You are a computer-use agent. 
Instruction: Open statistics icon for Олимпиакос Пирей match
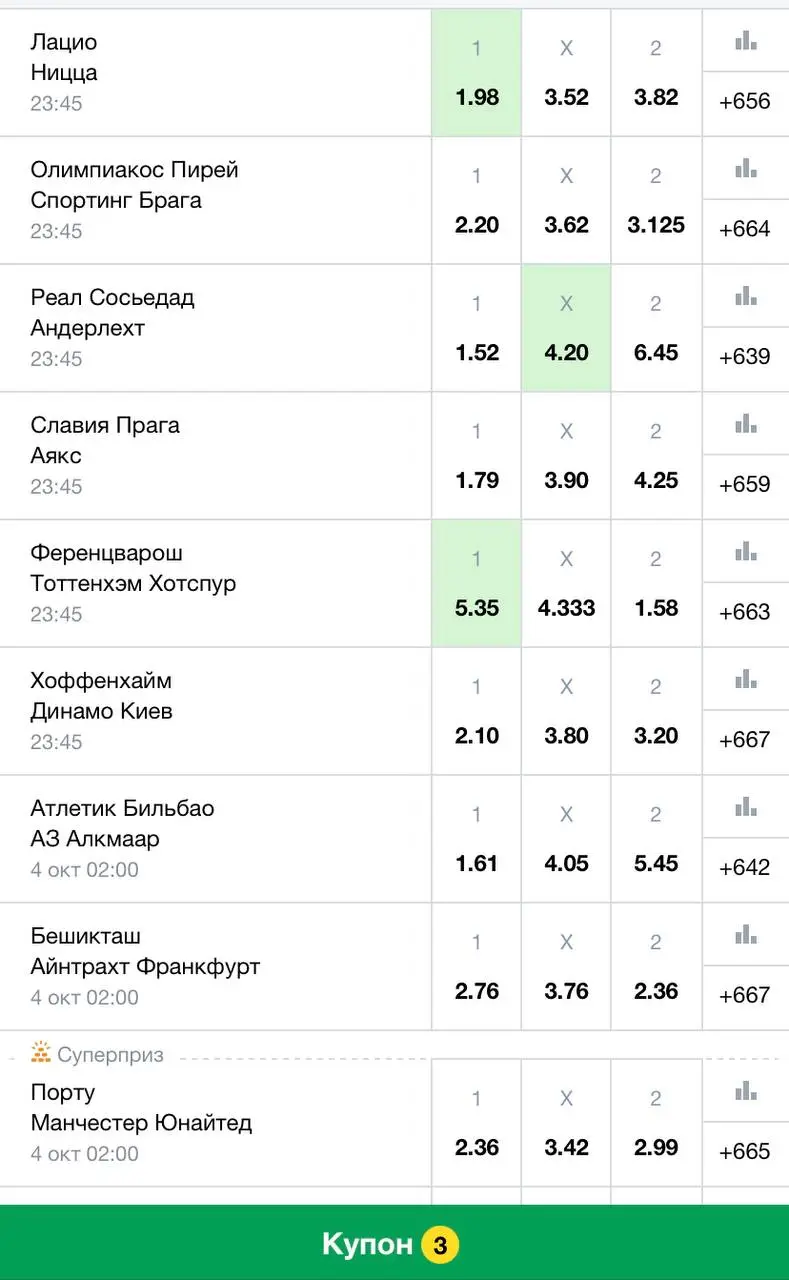(745, 168)
